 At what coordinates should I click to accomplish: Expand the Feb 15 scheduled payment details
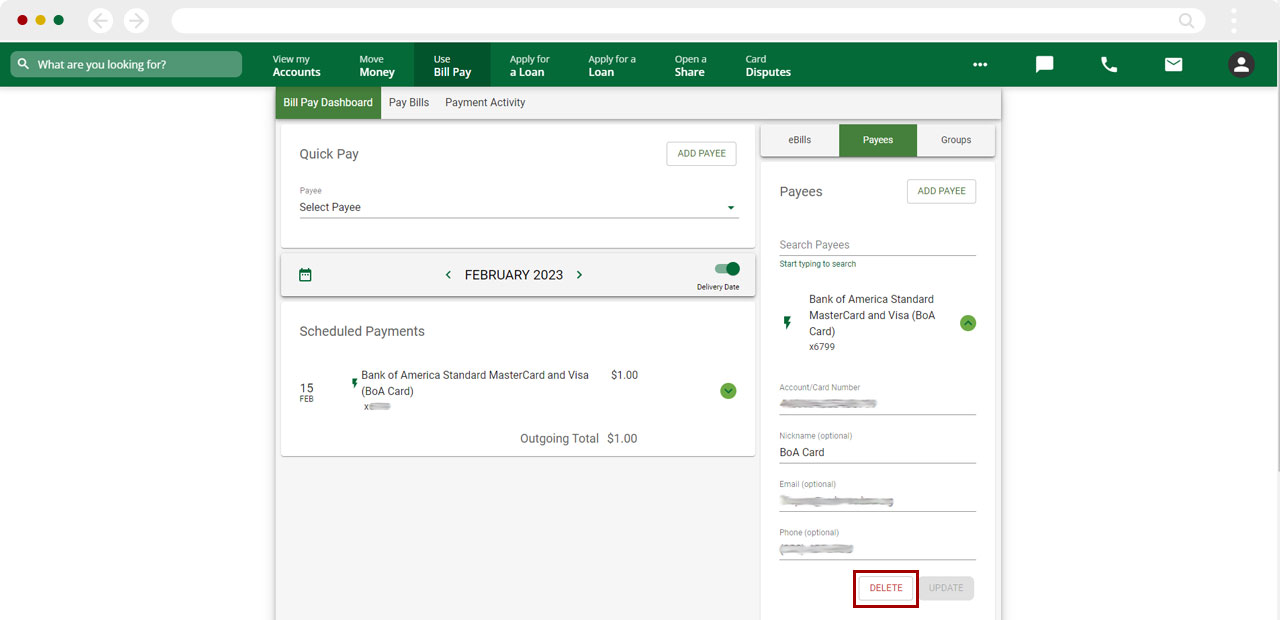click(728, 390)
